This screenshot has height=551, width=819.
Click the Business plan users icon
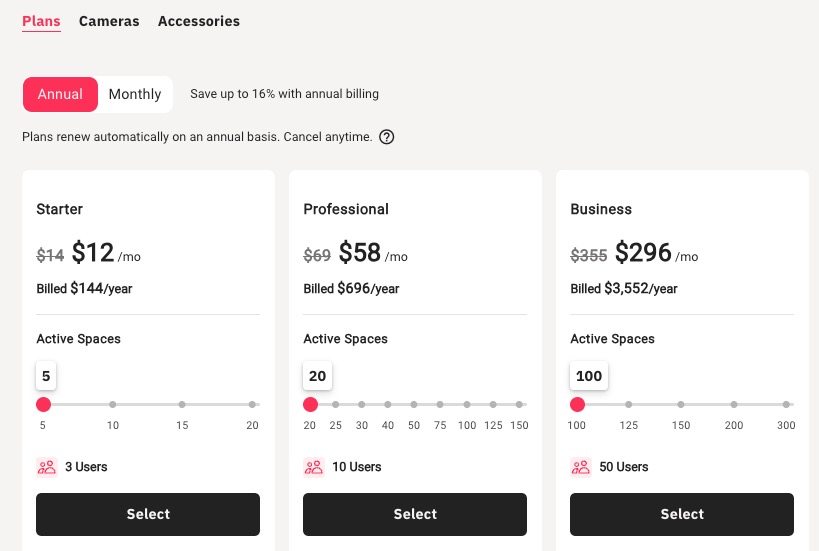[x=580, y=467]
